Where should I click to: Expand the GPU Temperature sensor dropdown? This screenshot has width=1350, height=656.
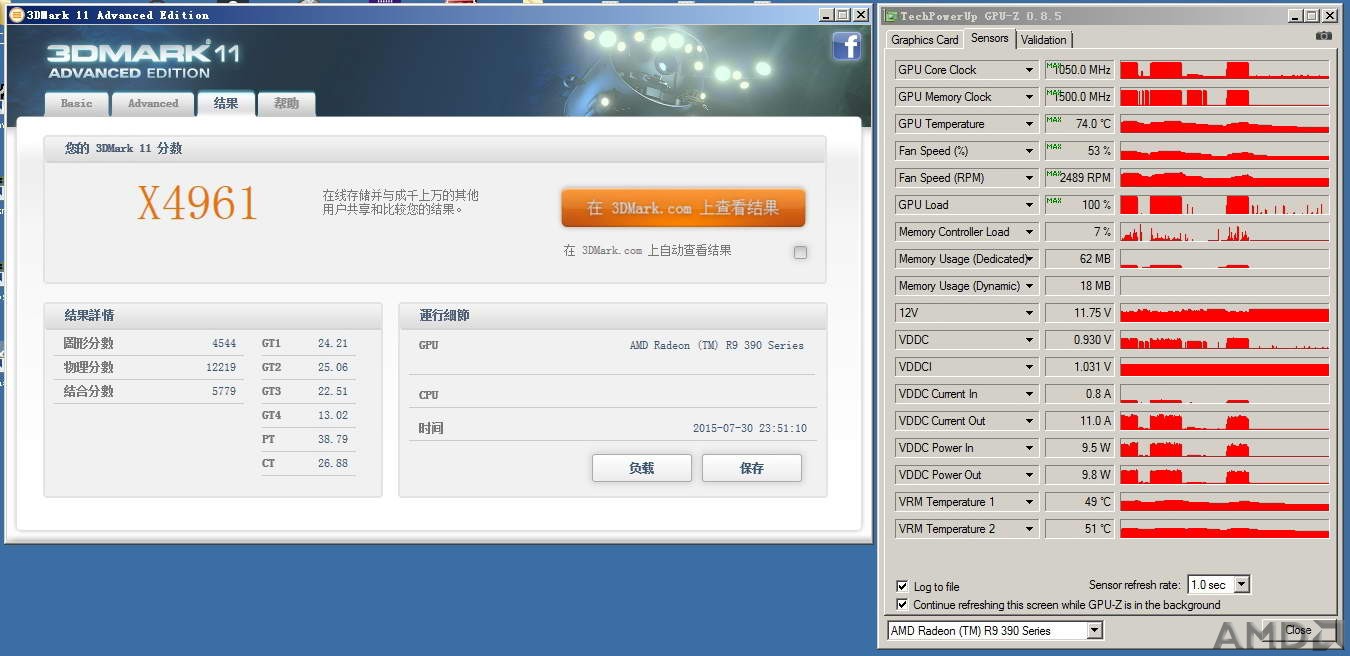1029,124
